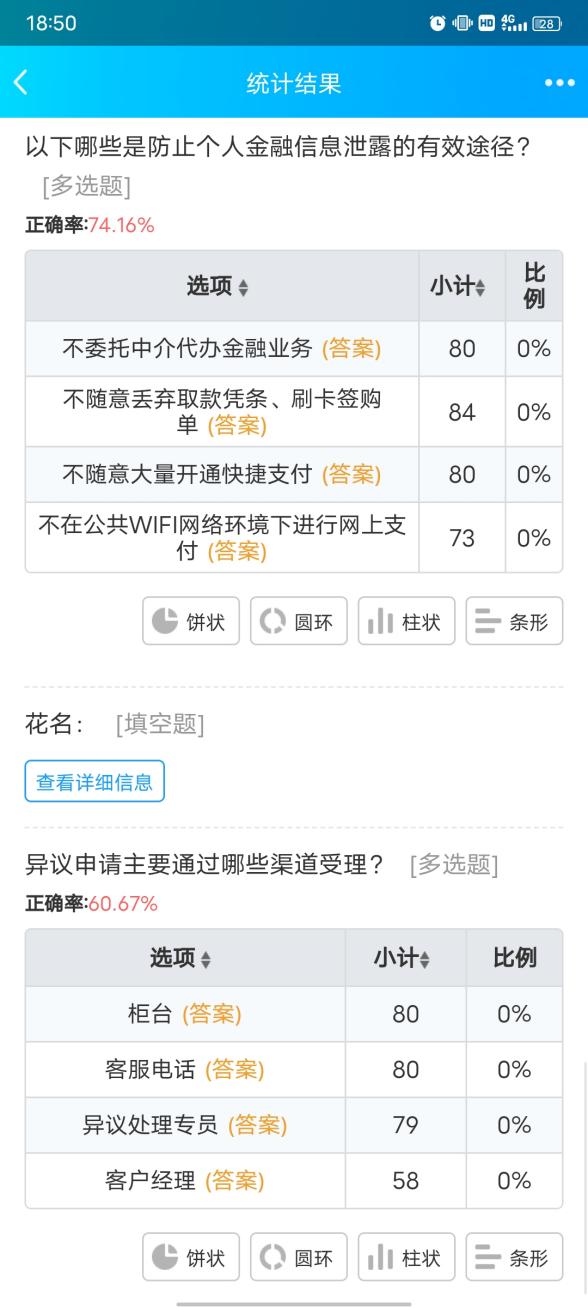
Task: Open the three-dot more menu
Action: [559, 84]
